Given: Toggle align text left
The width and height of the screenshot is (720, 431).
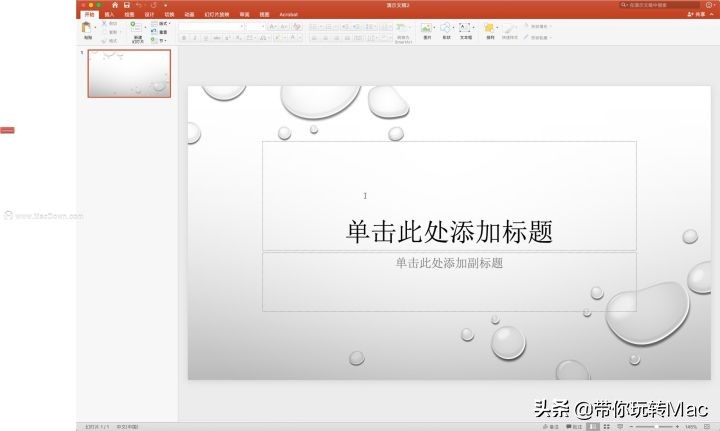Looking at the screenshot, I should tap(315, 38).
